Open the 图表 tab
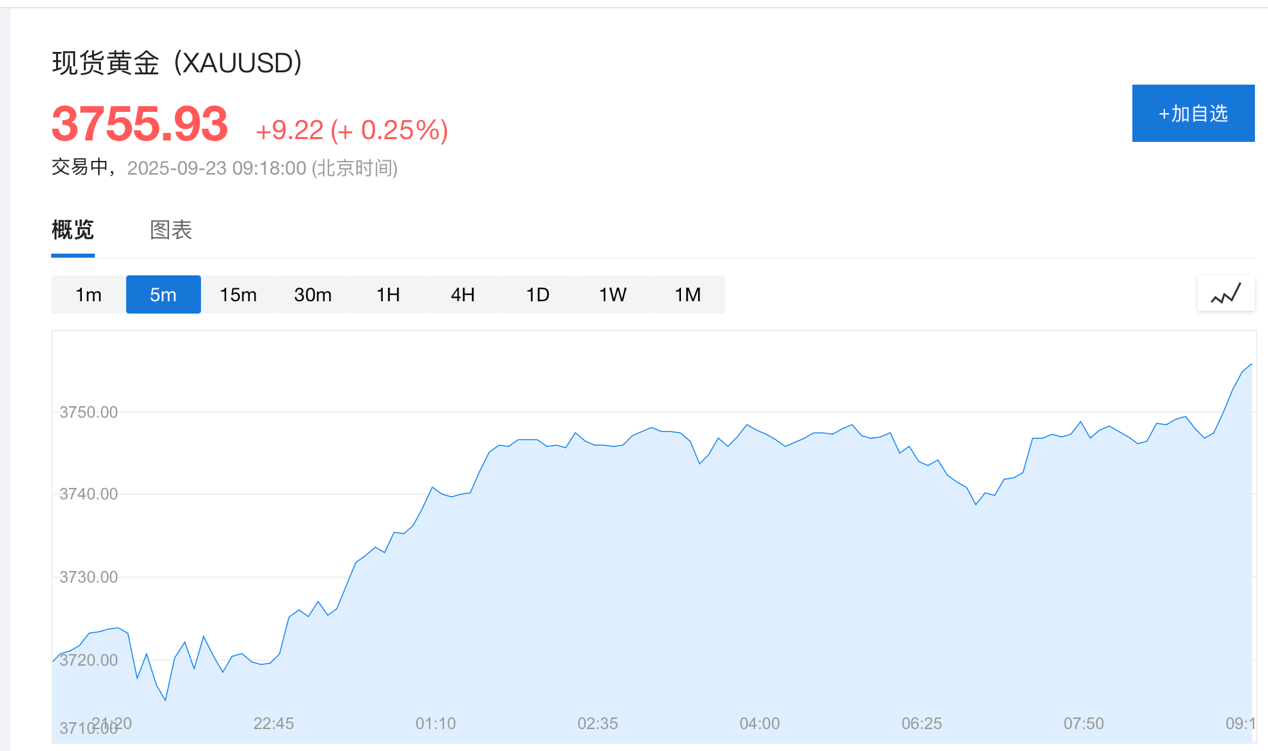The width and height of the screenshot is (1268, 751). tap(171, 230)
